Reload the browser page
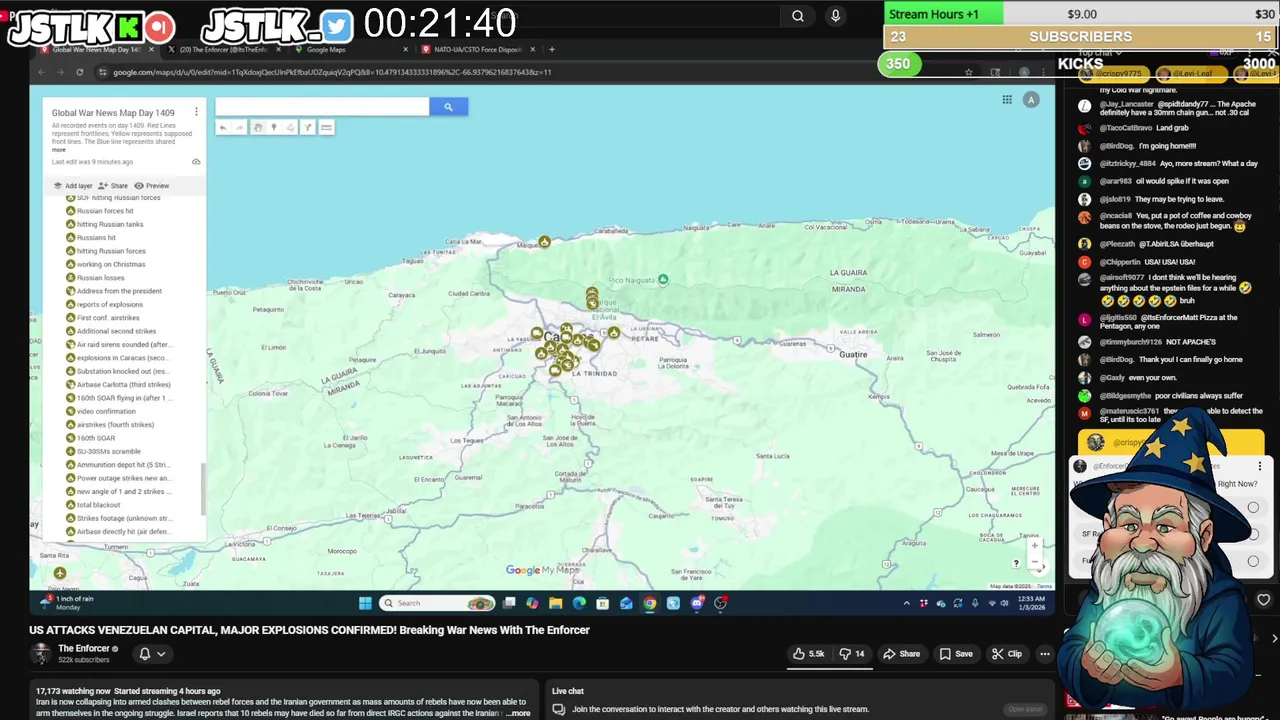Image resolution: width=1280 pixels, height=720 pixels. pos(80,72)
